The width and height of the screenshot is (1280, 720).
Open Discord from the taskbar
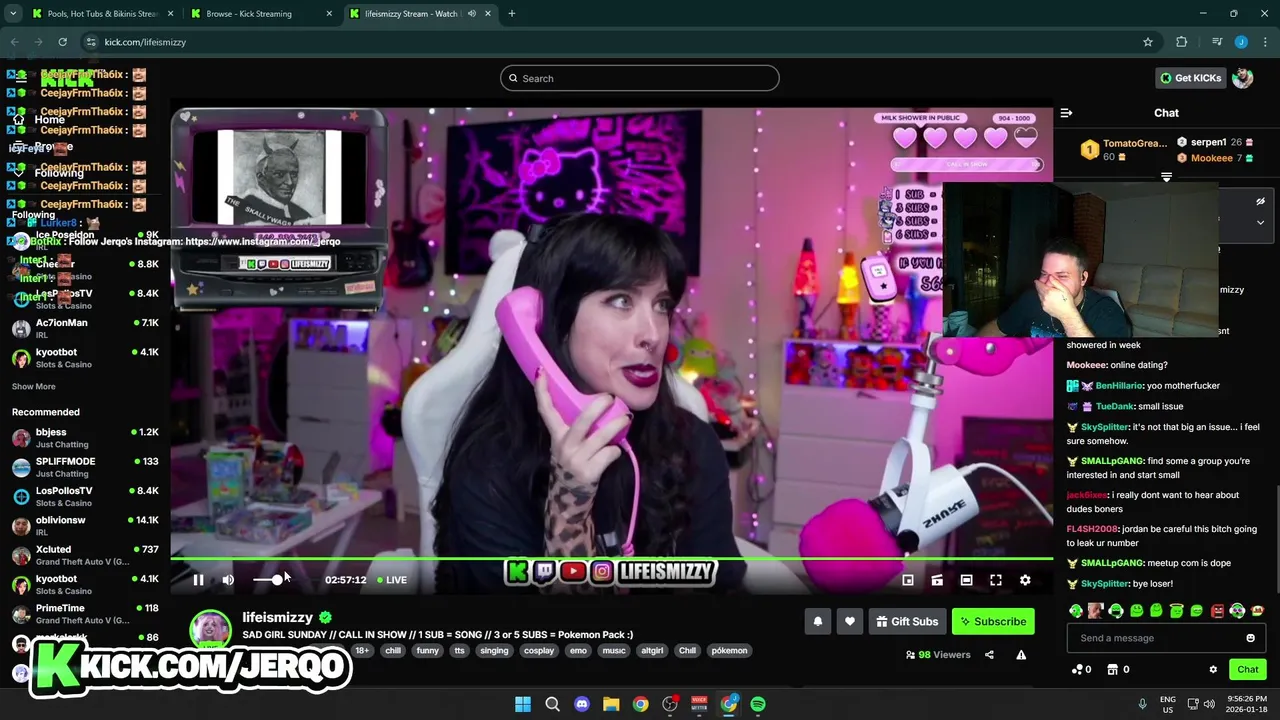[x=582, y=704]
